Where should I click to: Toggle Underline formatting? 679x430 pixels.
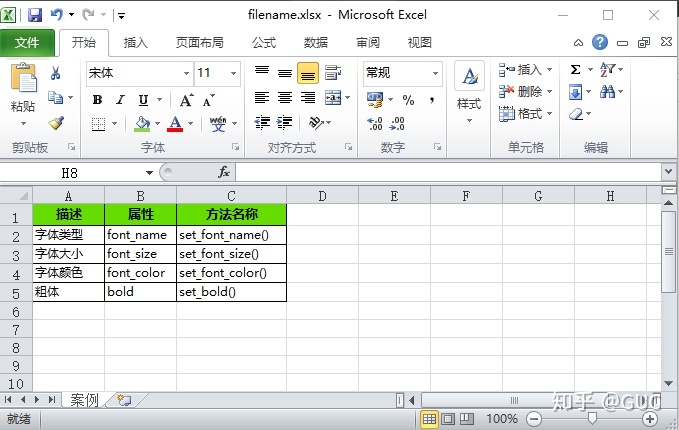(x=143, y=100)
